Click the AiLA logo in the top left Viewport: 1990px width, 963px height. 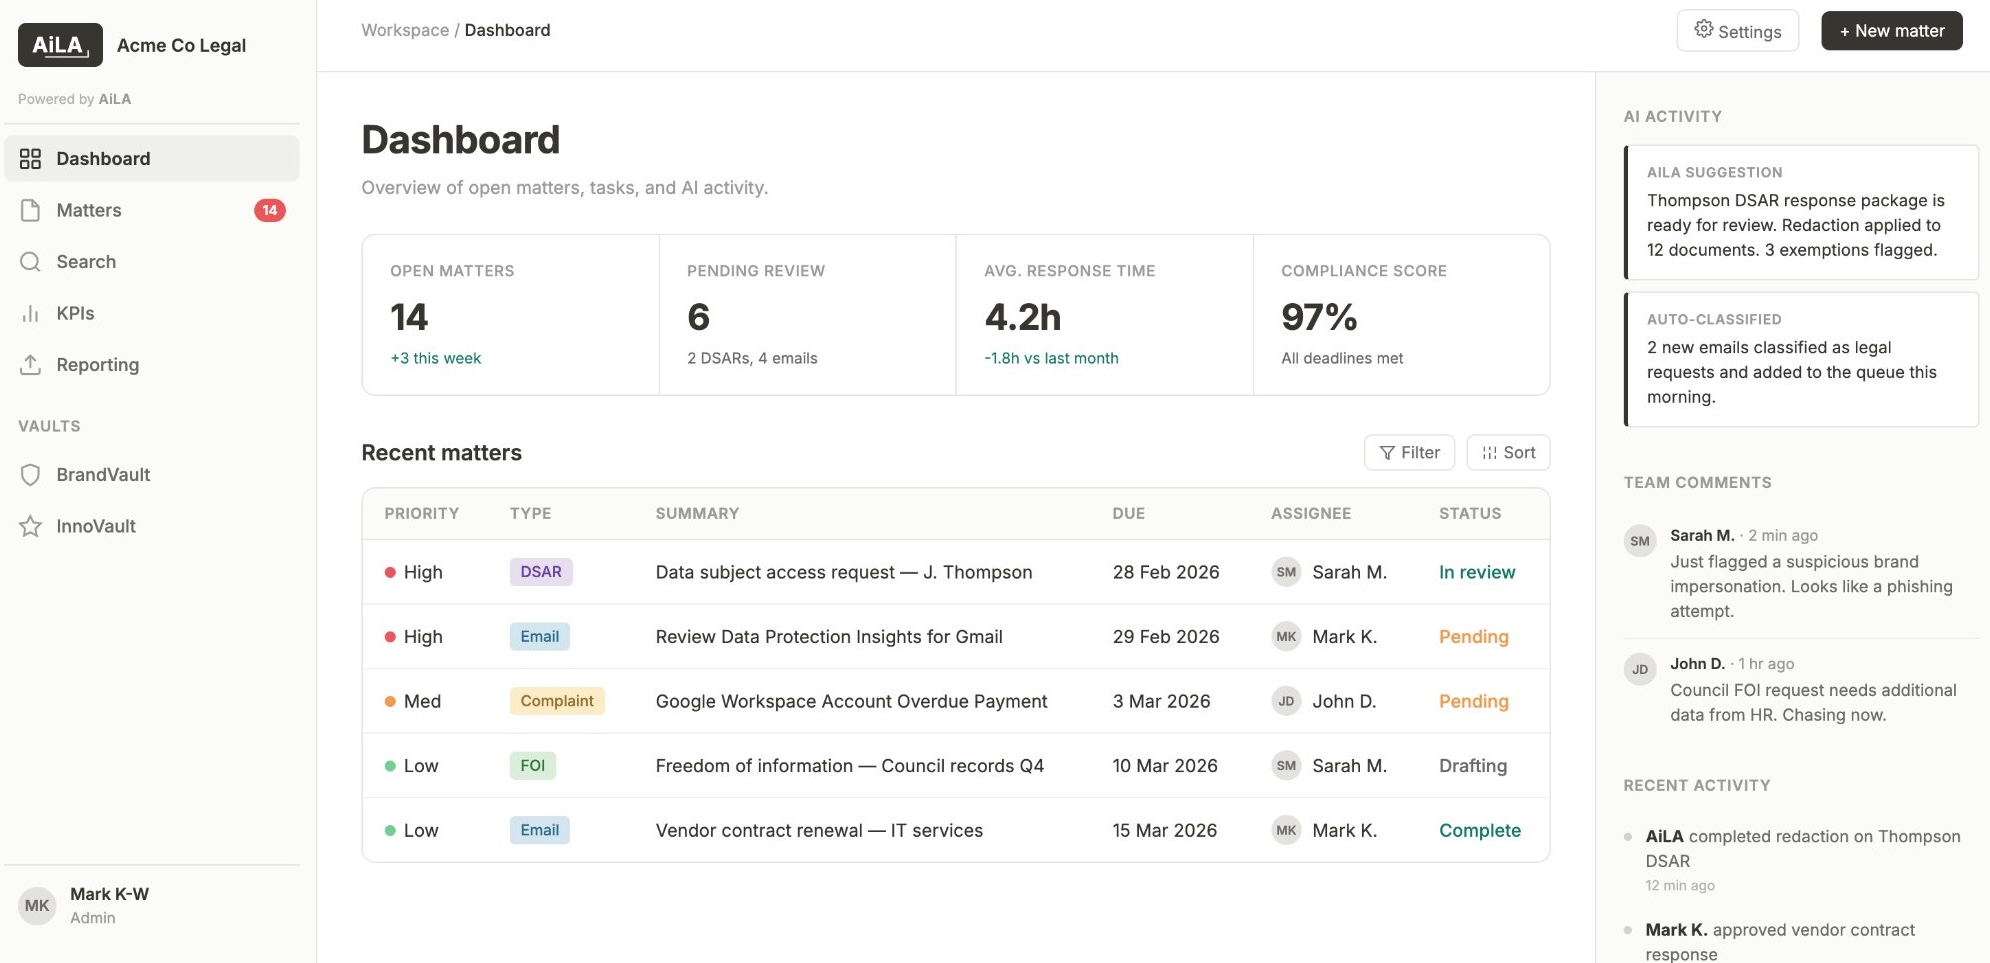pyautogui.click(x=59, y=44)
